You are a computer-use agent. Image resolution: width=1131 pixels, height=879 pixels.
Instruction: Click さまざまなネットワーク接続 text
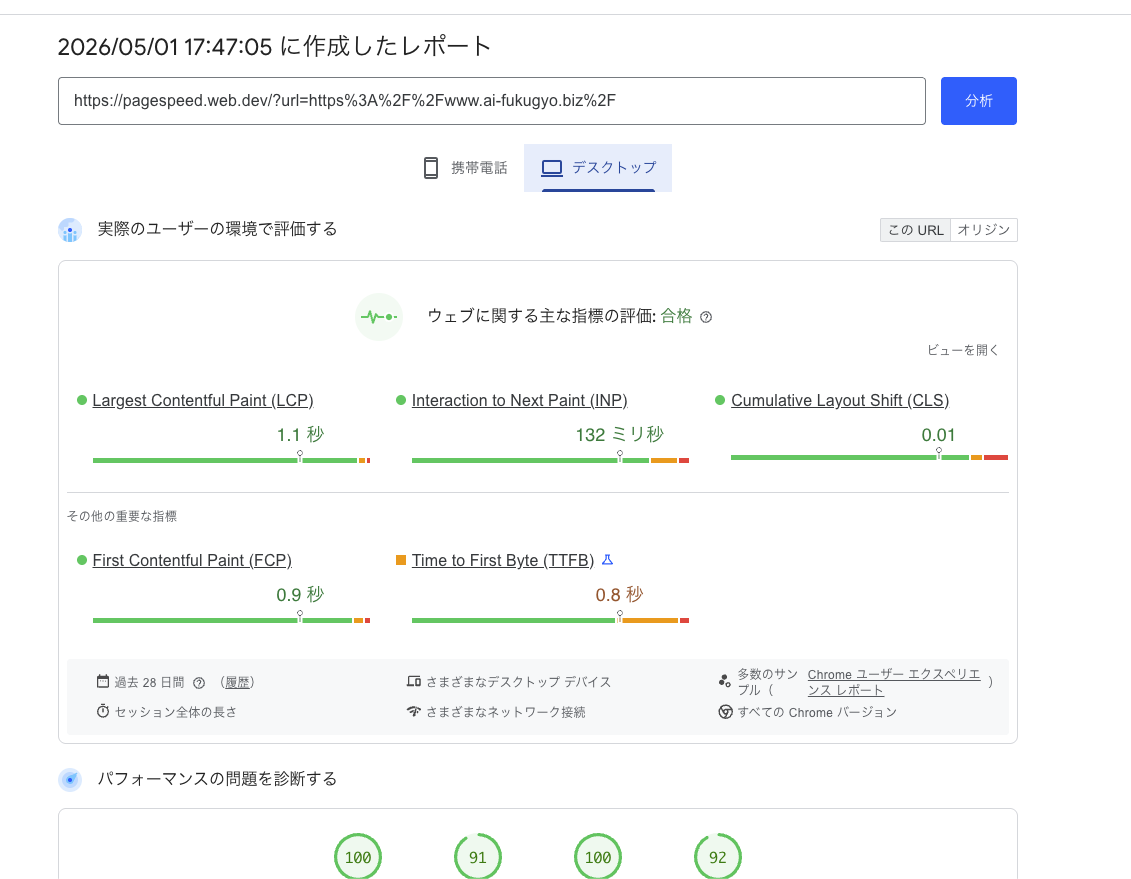point(506,712)
